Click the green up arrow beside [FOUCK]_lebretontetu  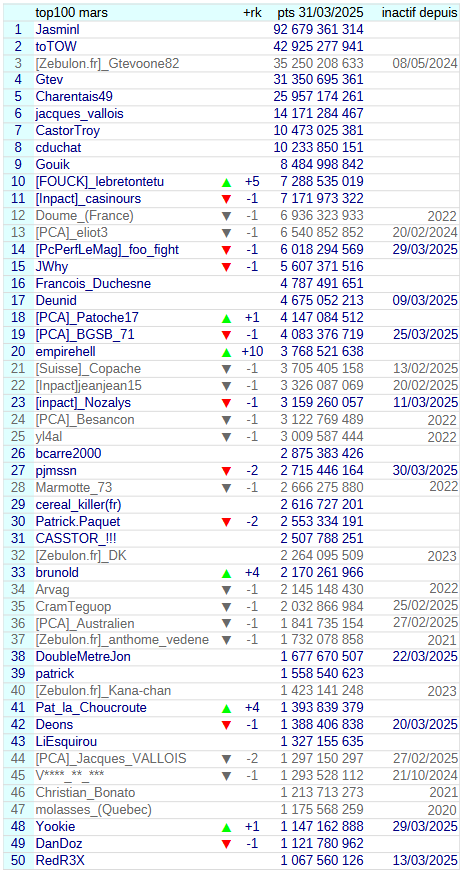[226, 182]
